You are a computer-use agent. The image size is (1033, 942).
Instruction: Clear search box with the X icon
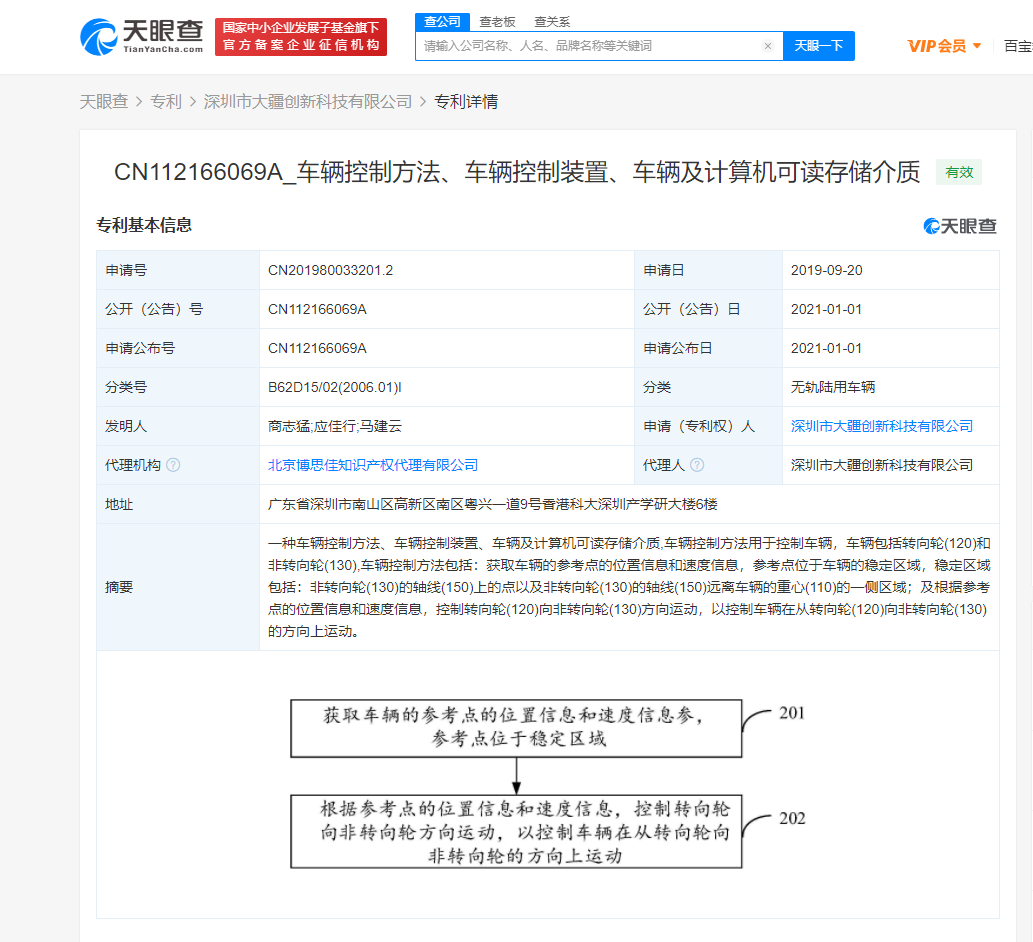pos(768,46)
